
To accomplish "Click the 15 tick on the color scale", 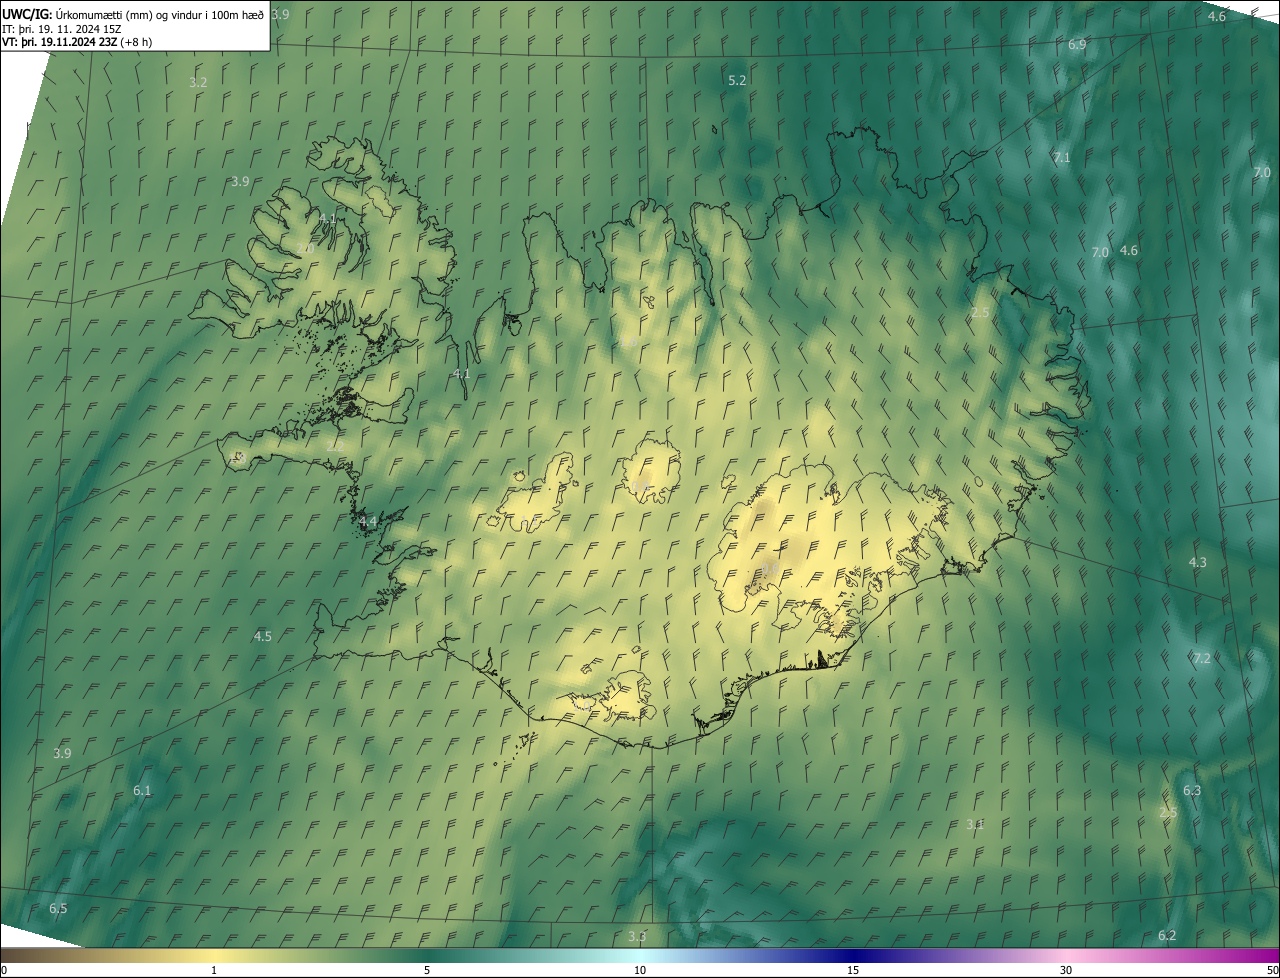I will point(853,971).
